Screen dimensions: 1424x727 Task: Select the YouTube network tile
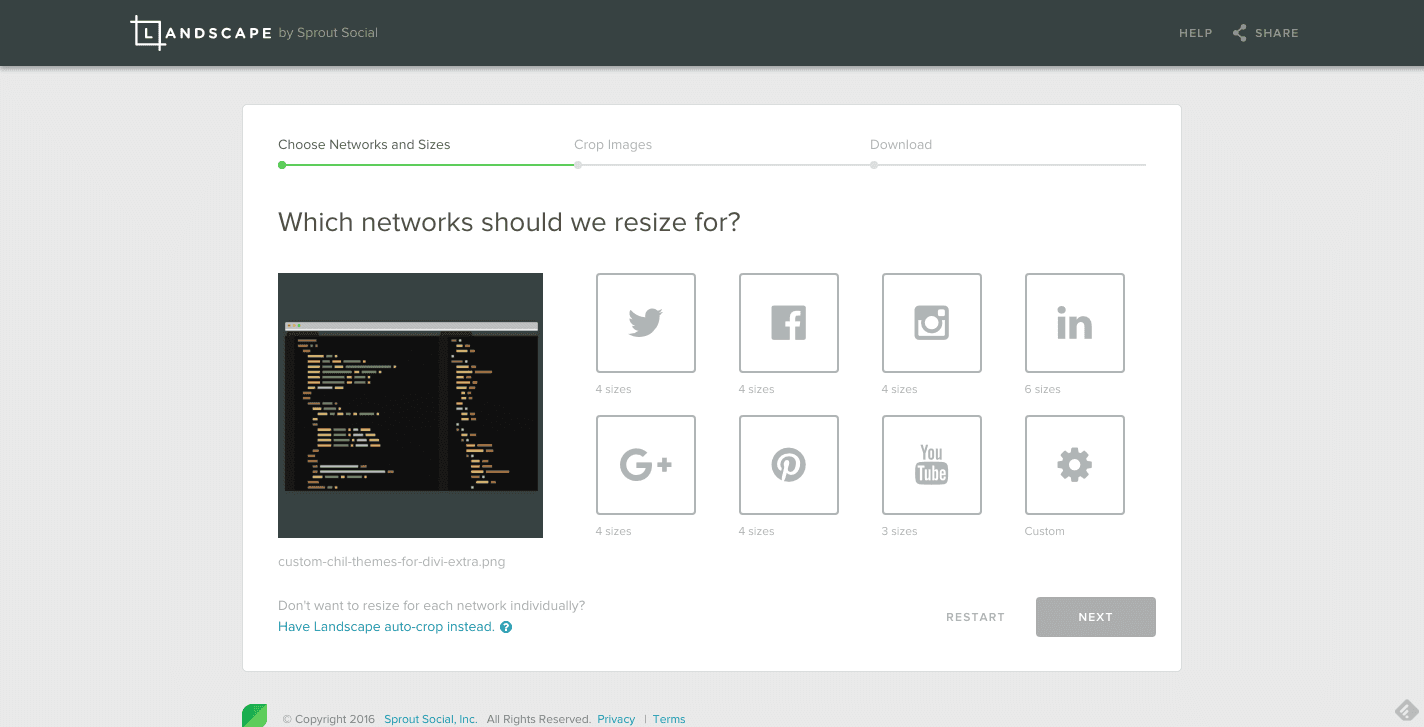click(932, 465)
